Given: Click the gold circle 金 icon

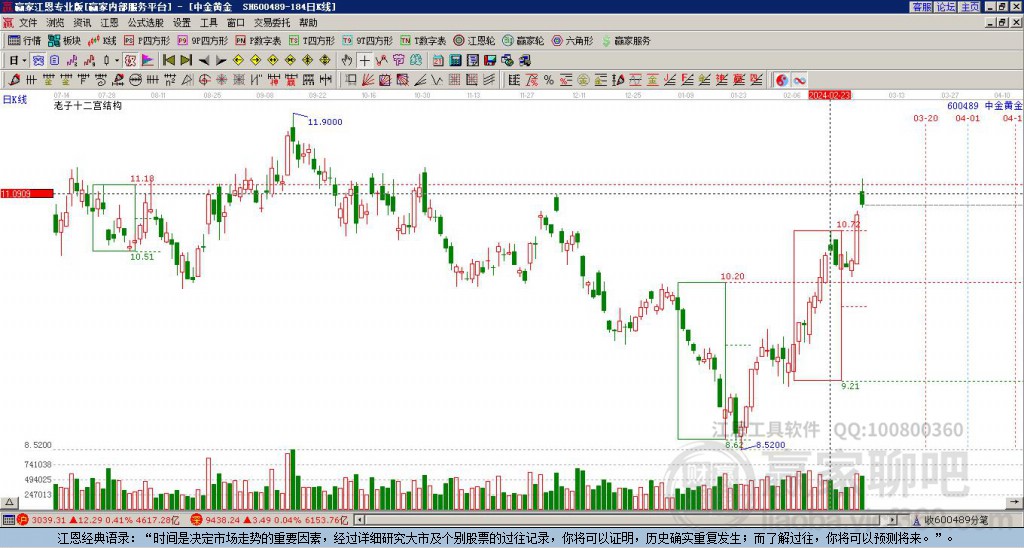Looking at the screenshot, I should tap(583, 80).
